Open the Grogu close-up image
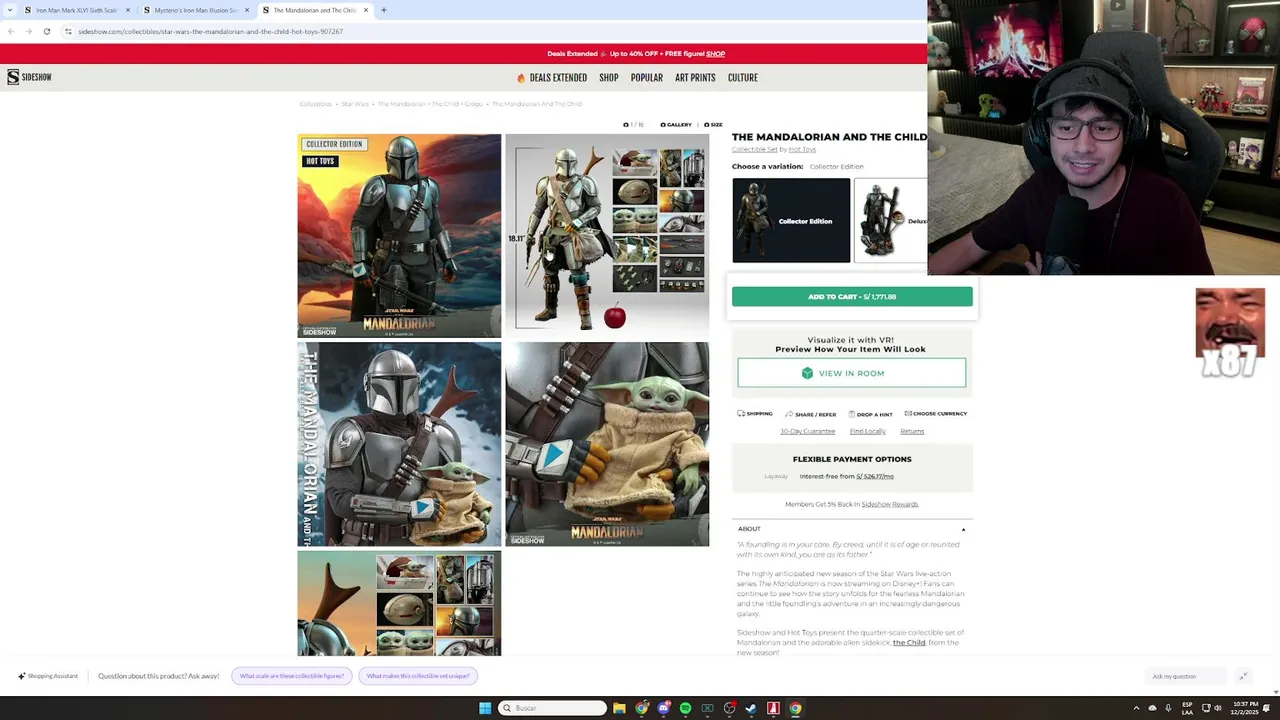 coord(607,444)
